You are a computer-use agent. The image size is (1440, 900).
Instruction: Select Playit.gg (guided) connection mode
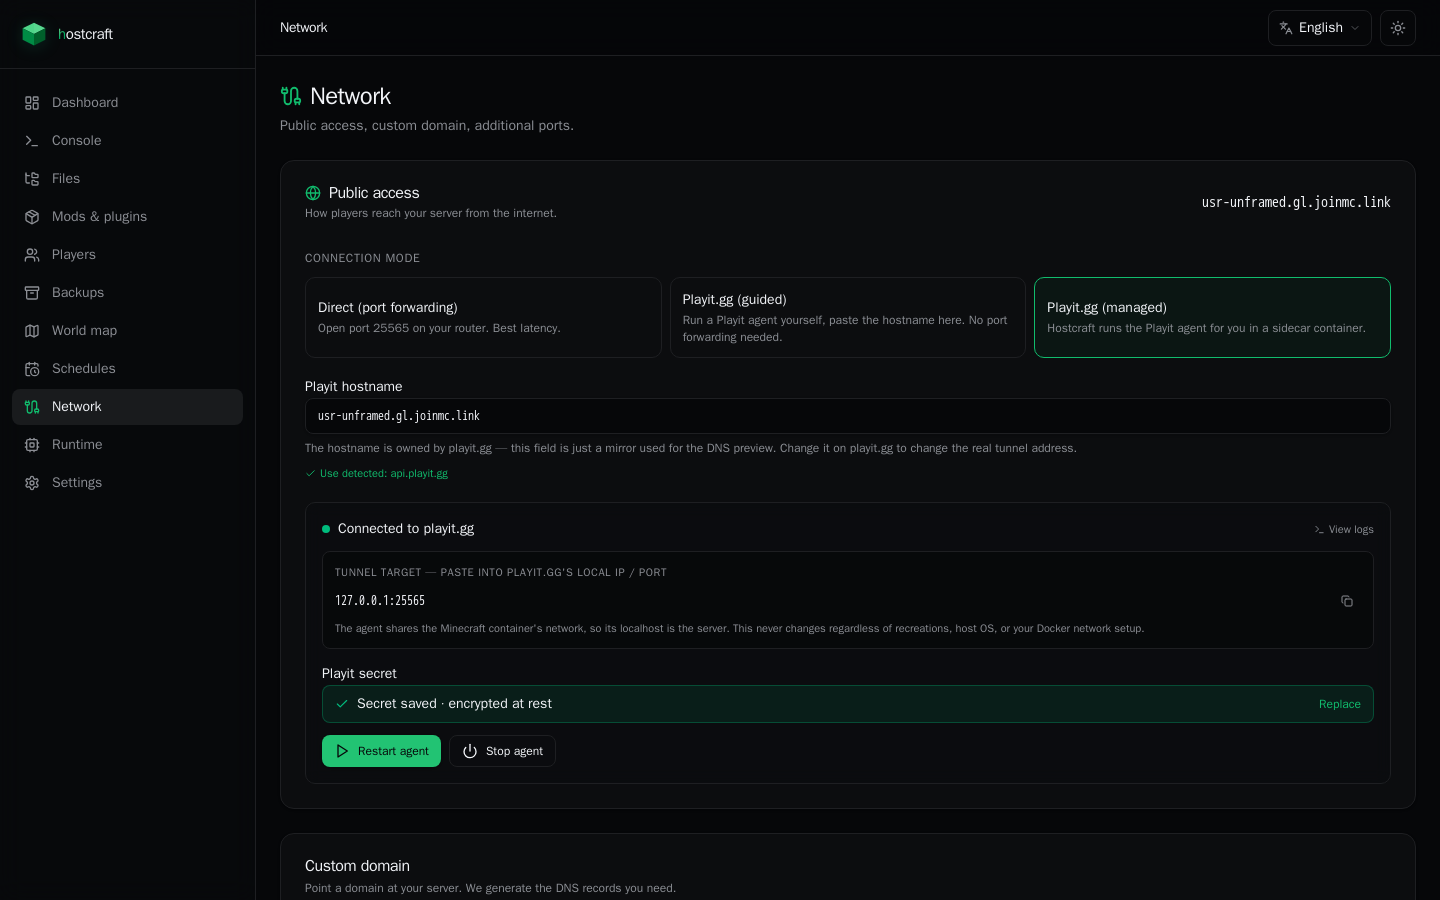pyautogui.click(x=848, y=317)
